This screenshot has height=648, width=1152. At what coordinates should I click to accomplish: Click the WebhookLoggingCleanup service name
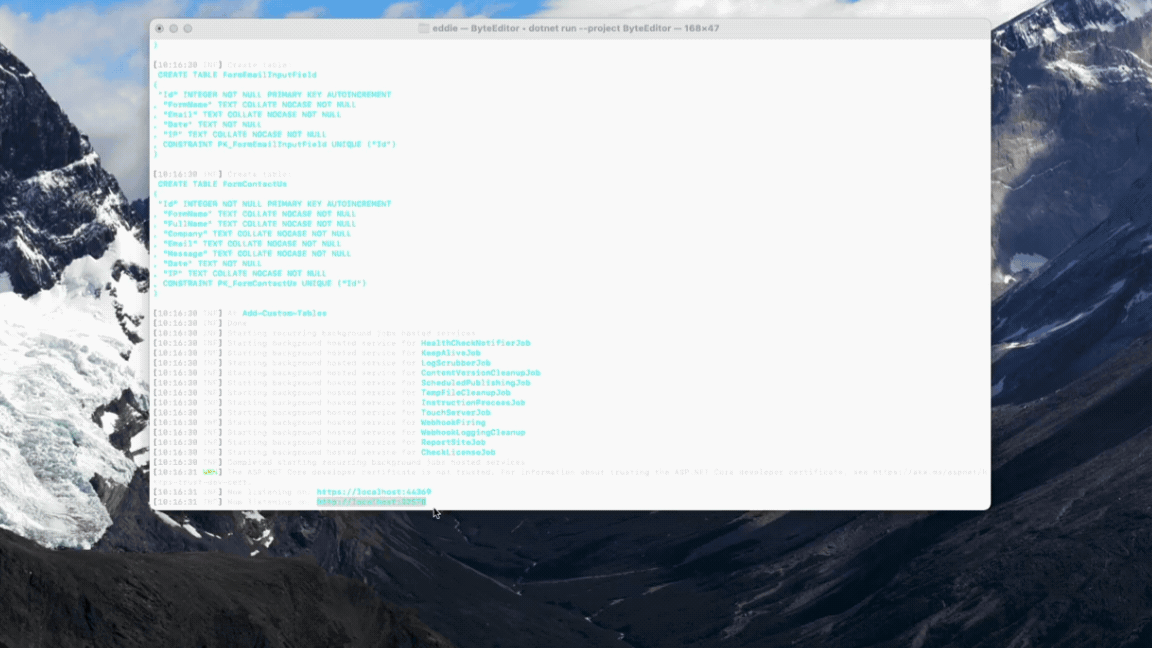point(472,433)
